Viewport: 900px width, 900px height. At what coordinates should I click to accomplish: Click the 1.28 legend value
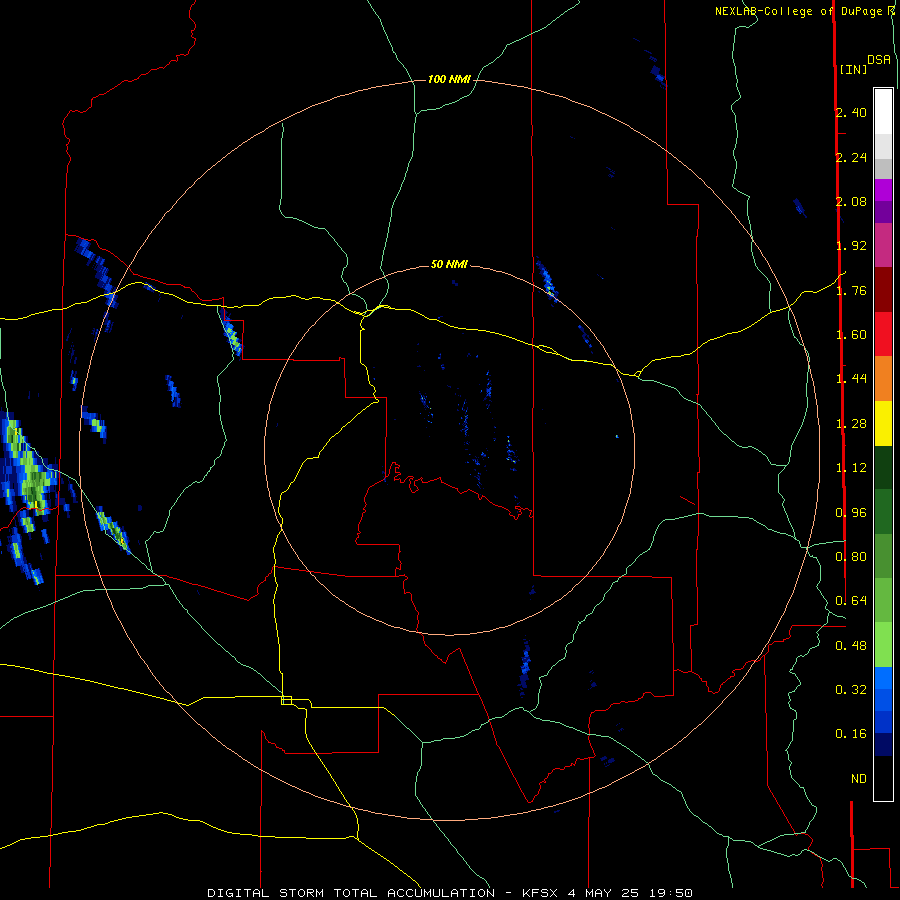click(x=851, y=424)
